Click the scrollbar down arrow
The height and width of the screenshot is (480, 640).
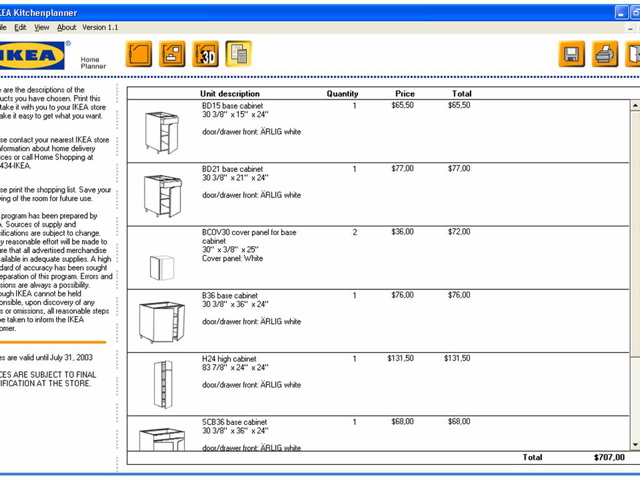[635, 444]
